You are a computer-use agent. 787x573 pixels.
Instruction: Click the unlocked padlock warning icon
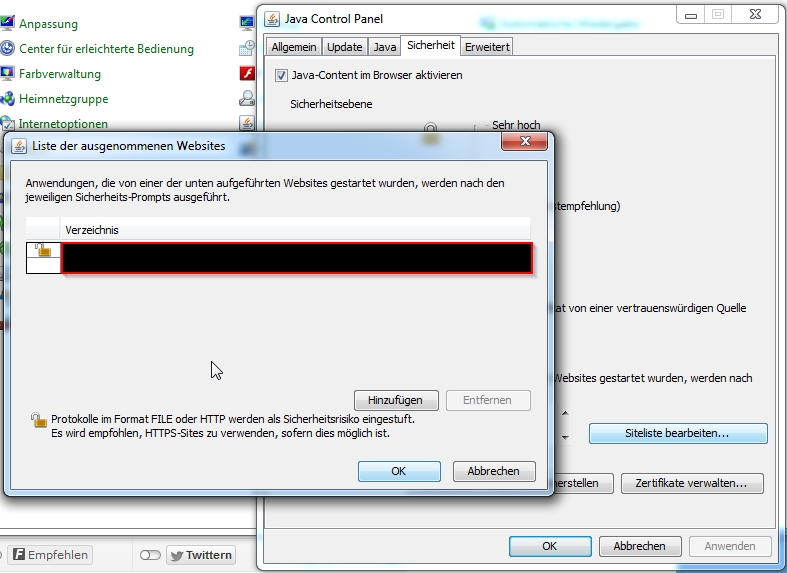[x=39, y=420]
